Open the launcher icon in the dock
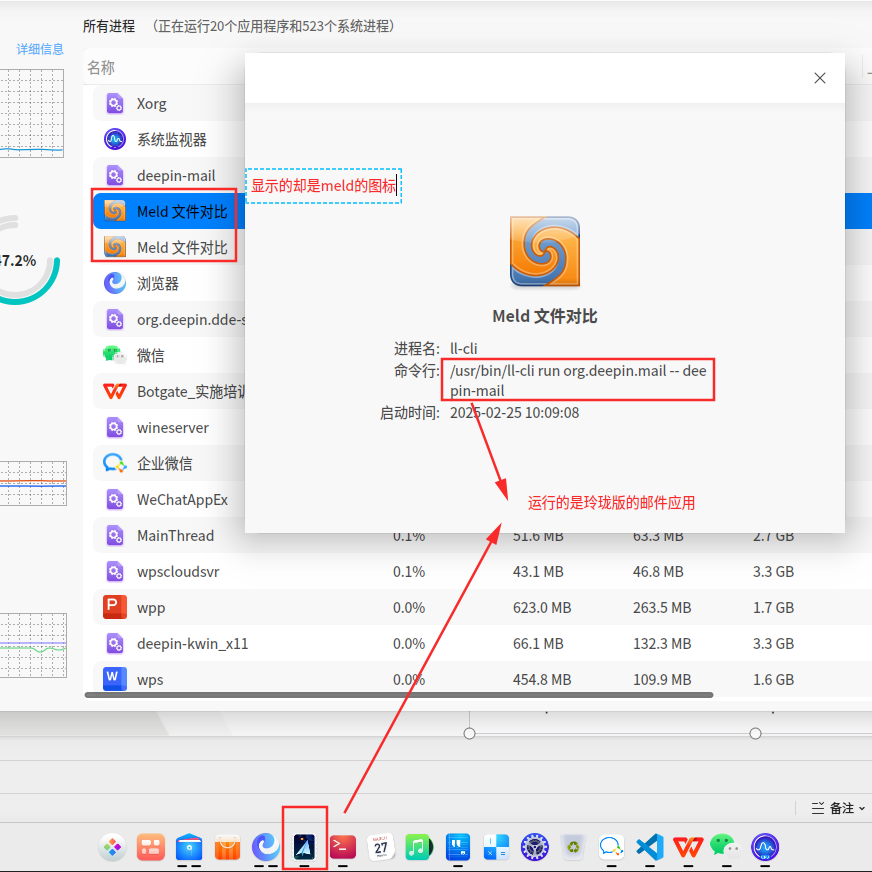 point(113,847)
